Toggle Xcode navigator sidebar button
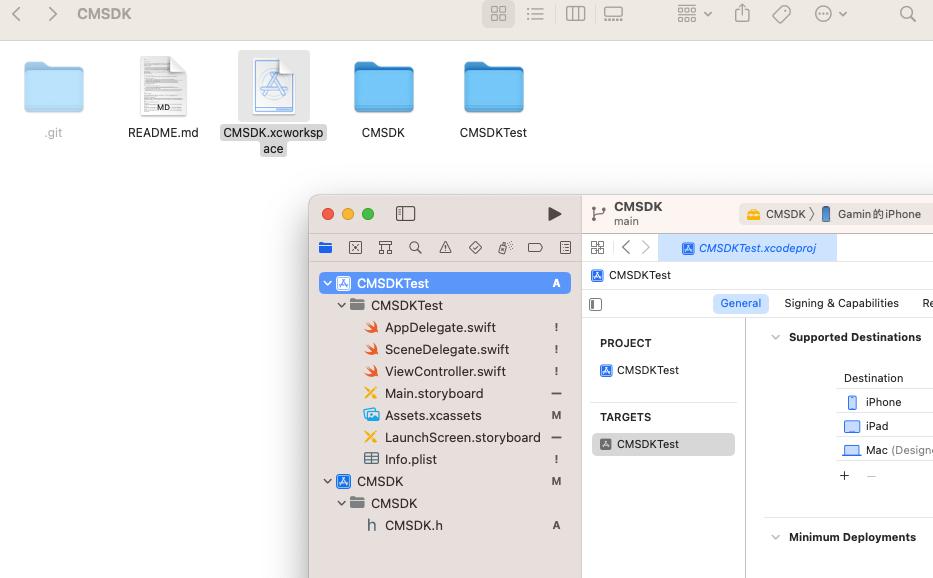The width and height of the screenshot is (933, 578). pyautogui.click(x=405, y=214)
